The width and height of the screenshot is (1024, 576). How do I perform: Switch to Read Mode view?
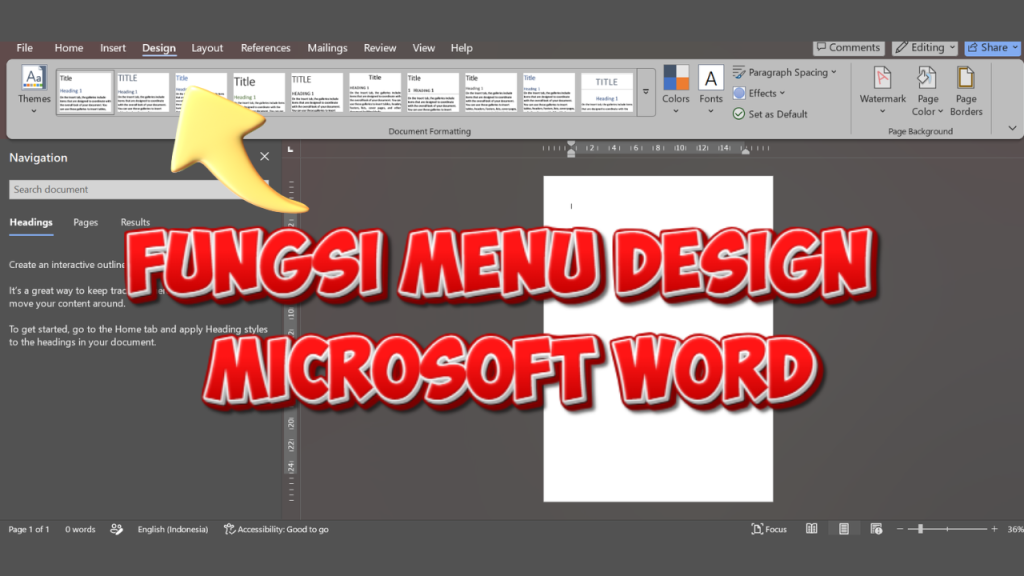click(811, 529)
